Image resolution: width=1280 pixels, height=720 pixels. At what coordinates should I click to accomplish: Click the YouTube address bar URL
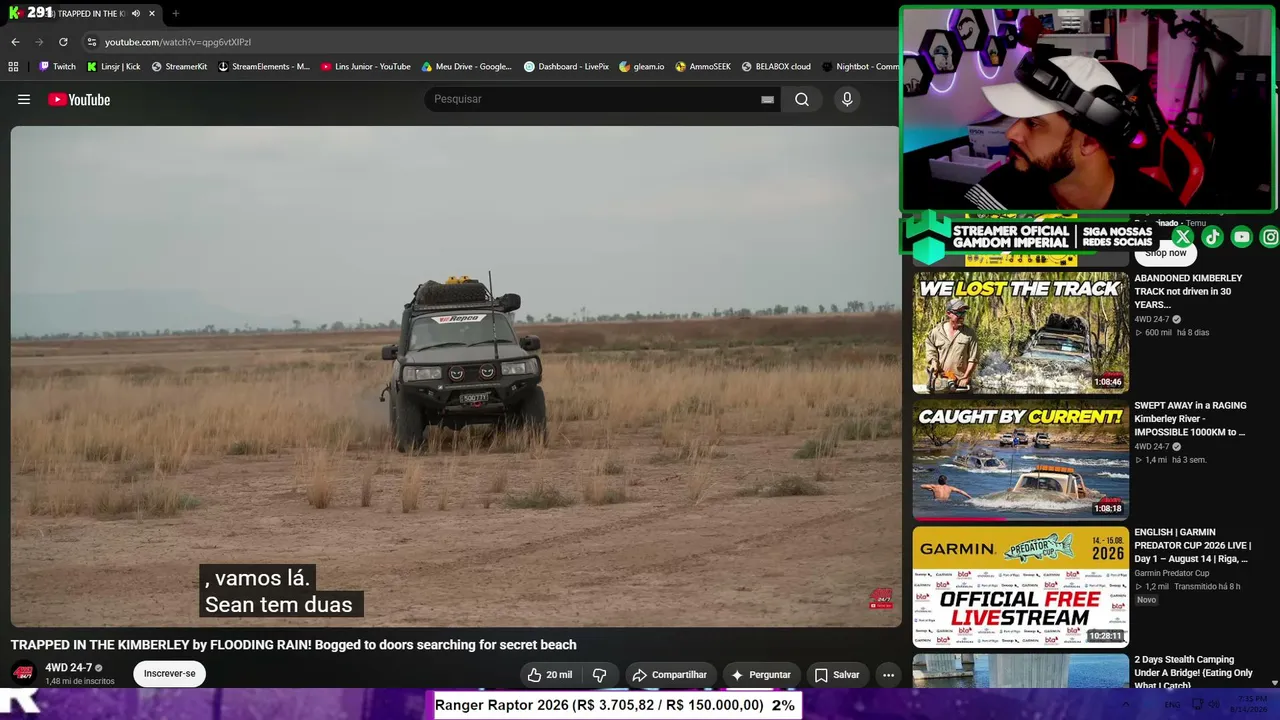(178, 42)
